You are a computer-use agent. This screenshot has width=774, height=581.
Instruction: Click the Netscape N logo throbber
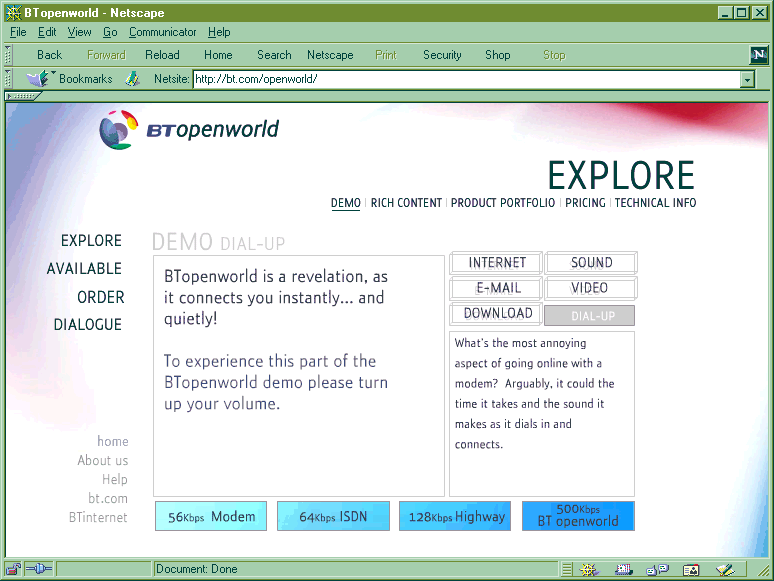coord(758,54)
